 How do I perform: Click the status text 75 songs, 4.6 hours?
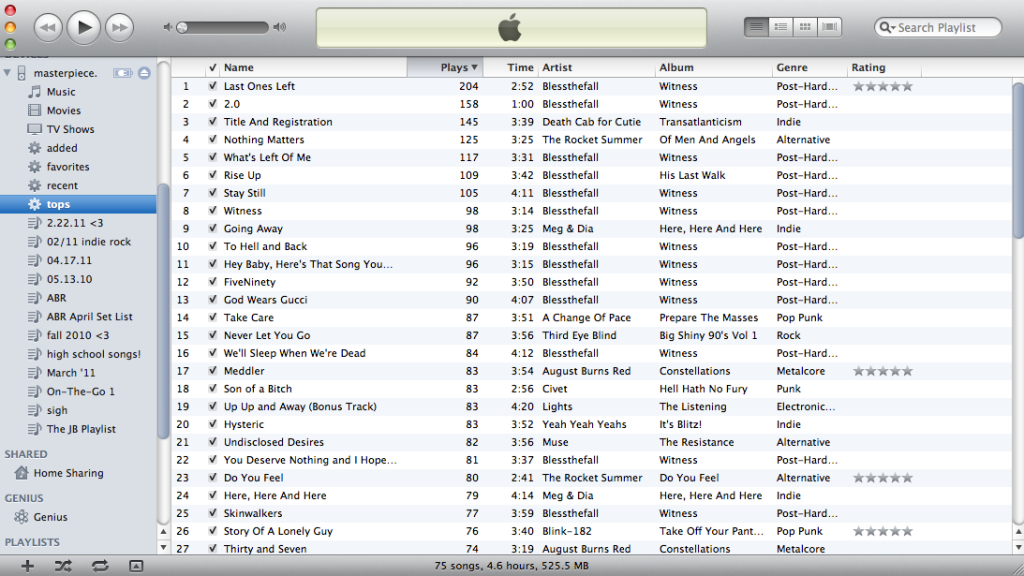511,566
